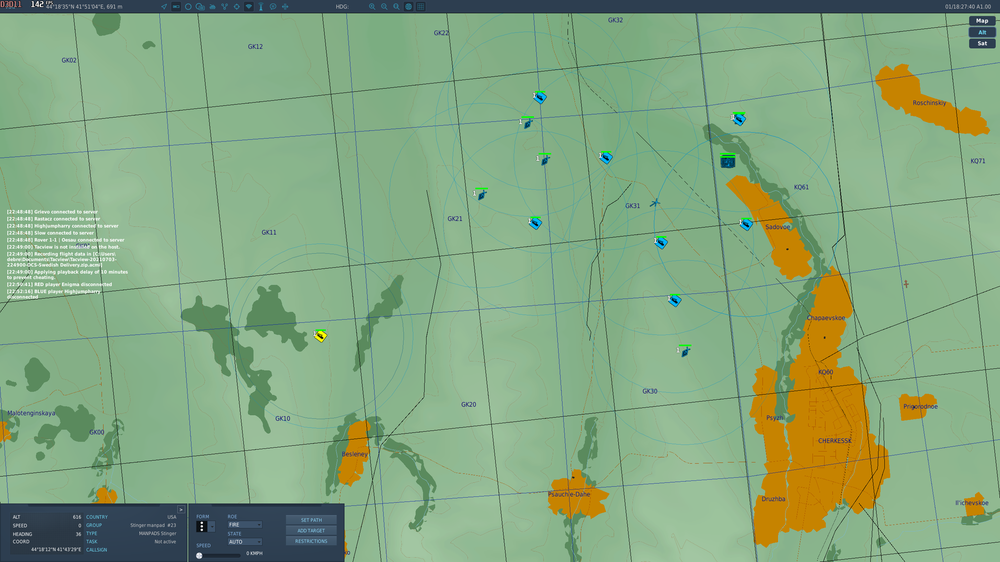The width and height of the screenshot is (1000, 562).
Task: Click the GK21 grid label
Action: click(x=455, y=219)
